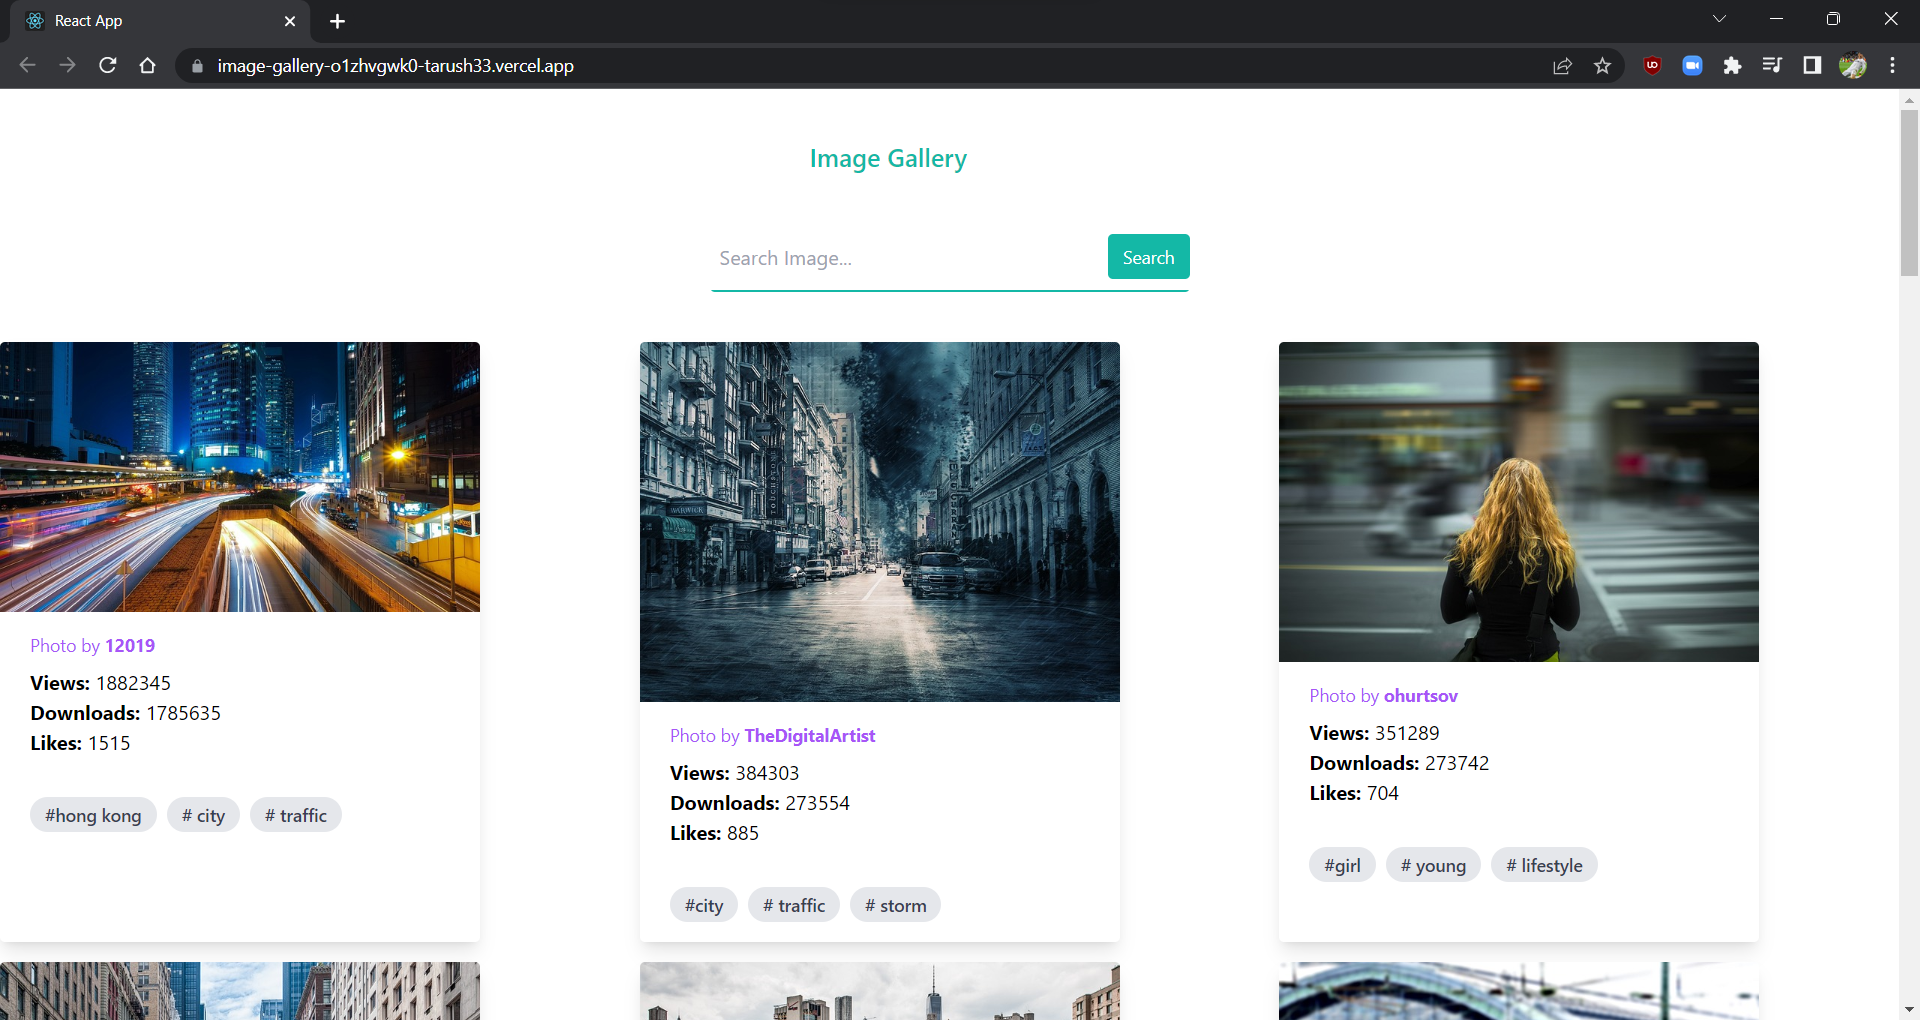View site security lock information

click(197, 66)
